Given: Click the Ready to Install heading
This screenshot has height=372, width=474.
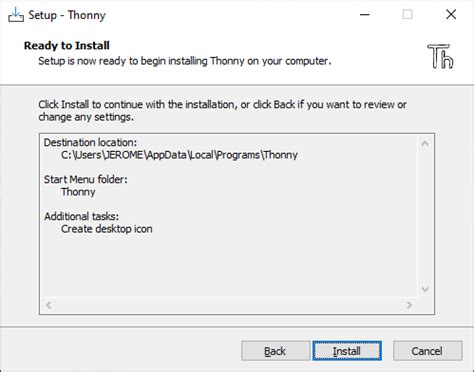Looking at the screenshot, I should [67, 45].
